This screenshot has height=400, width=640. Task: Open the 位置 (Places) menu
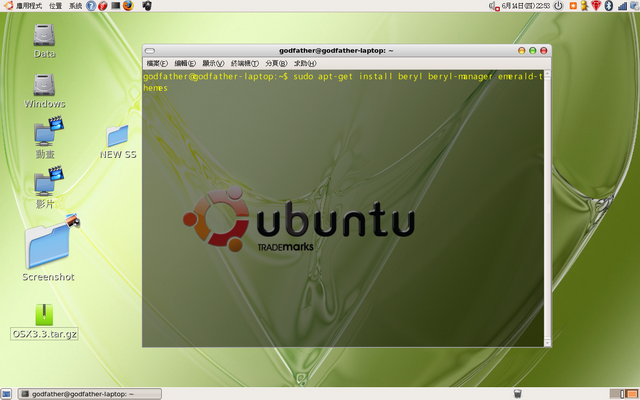coord(56,6)
